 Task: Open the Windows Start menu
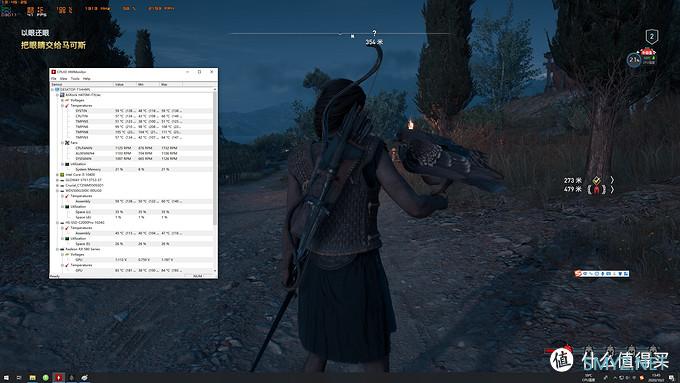pyautogui.click(x=6, y=378)
